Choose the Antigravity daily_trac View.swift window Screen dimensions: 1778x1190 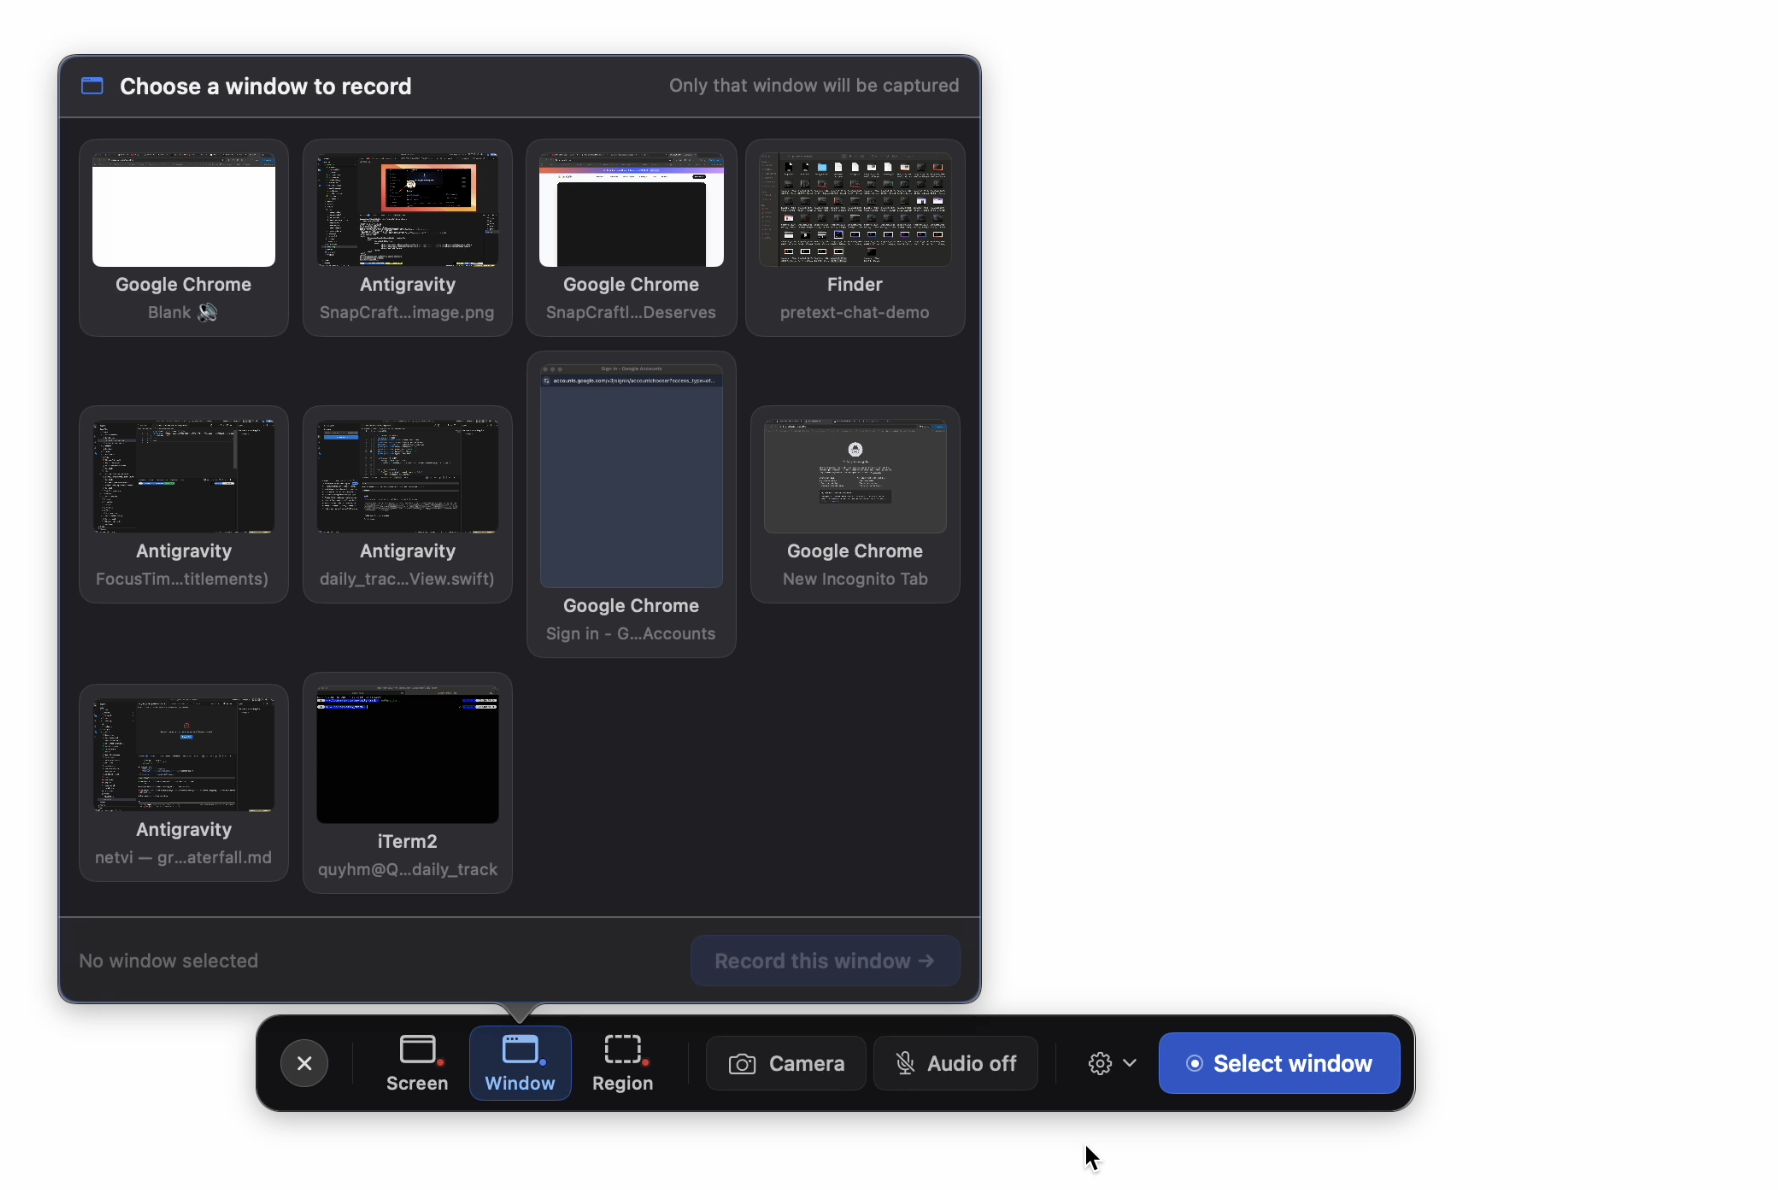(407, 504)
